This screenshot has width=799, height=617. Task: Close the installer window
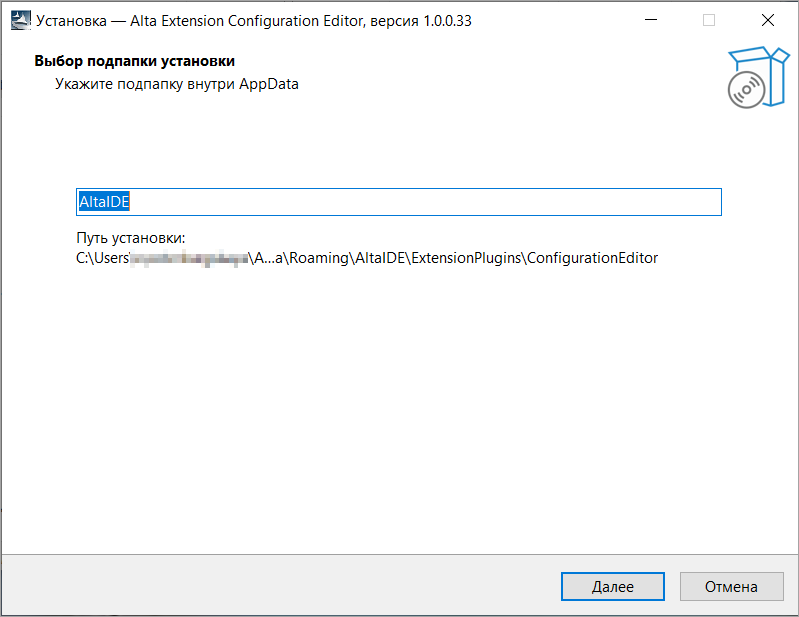point(768,20)
